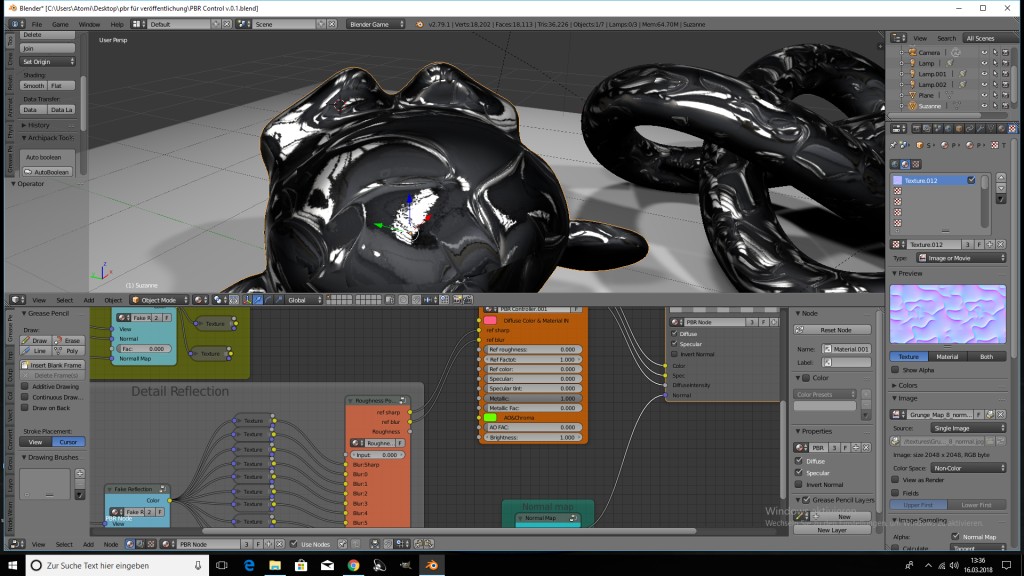Switch to the Material preview tab
The image size is (1024, 576).
pyautogui.click(x=947, y=355)
